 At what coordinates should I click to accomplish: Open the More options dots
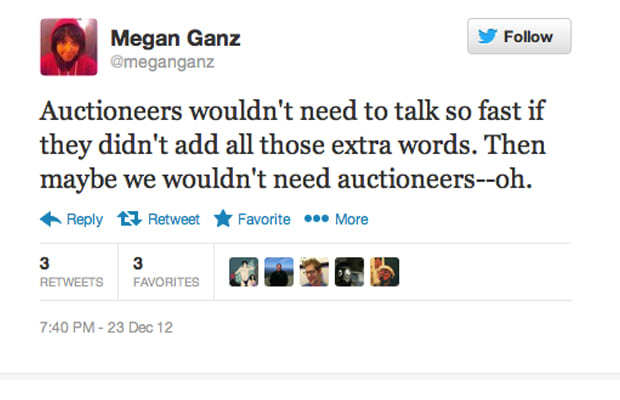(x=316, y=218)
